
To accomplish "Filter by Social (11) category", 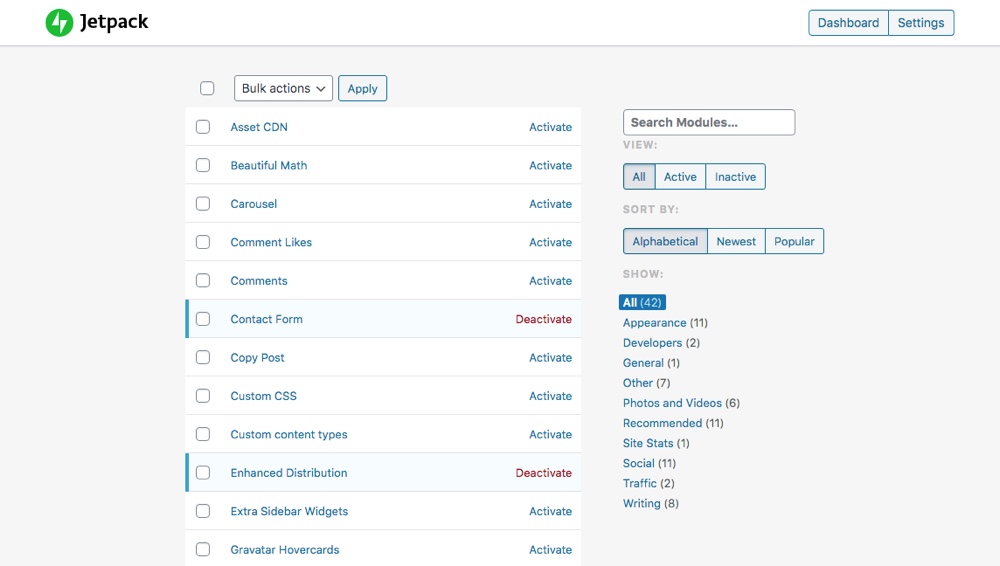I will 649,463.
